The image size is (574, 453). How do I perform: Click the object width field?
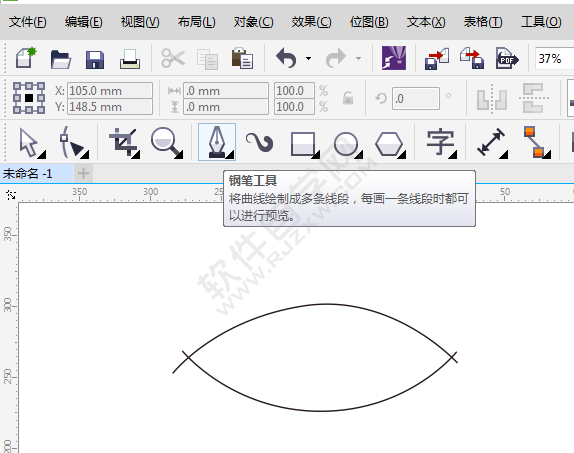click(226, 90)
